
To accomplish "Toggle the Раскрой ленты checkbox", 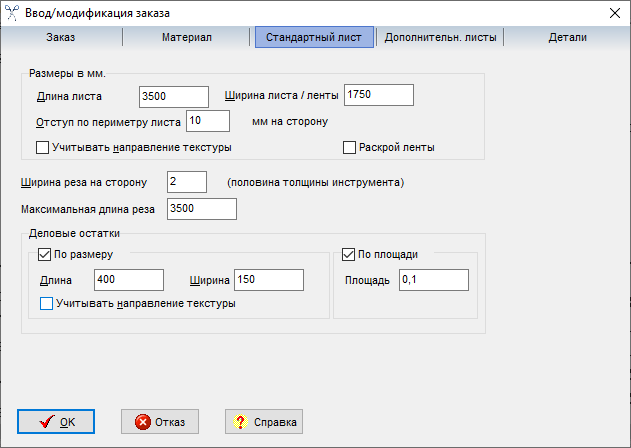I will [x=350, y=148].
